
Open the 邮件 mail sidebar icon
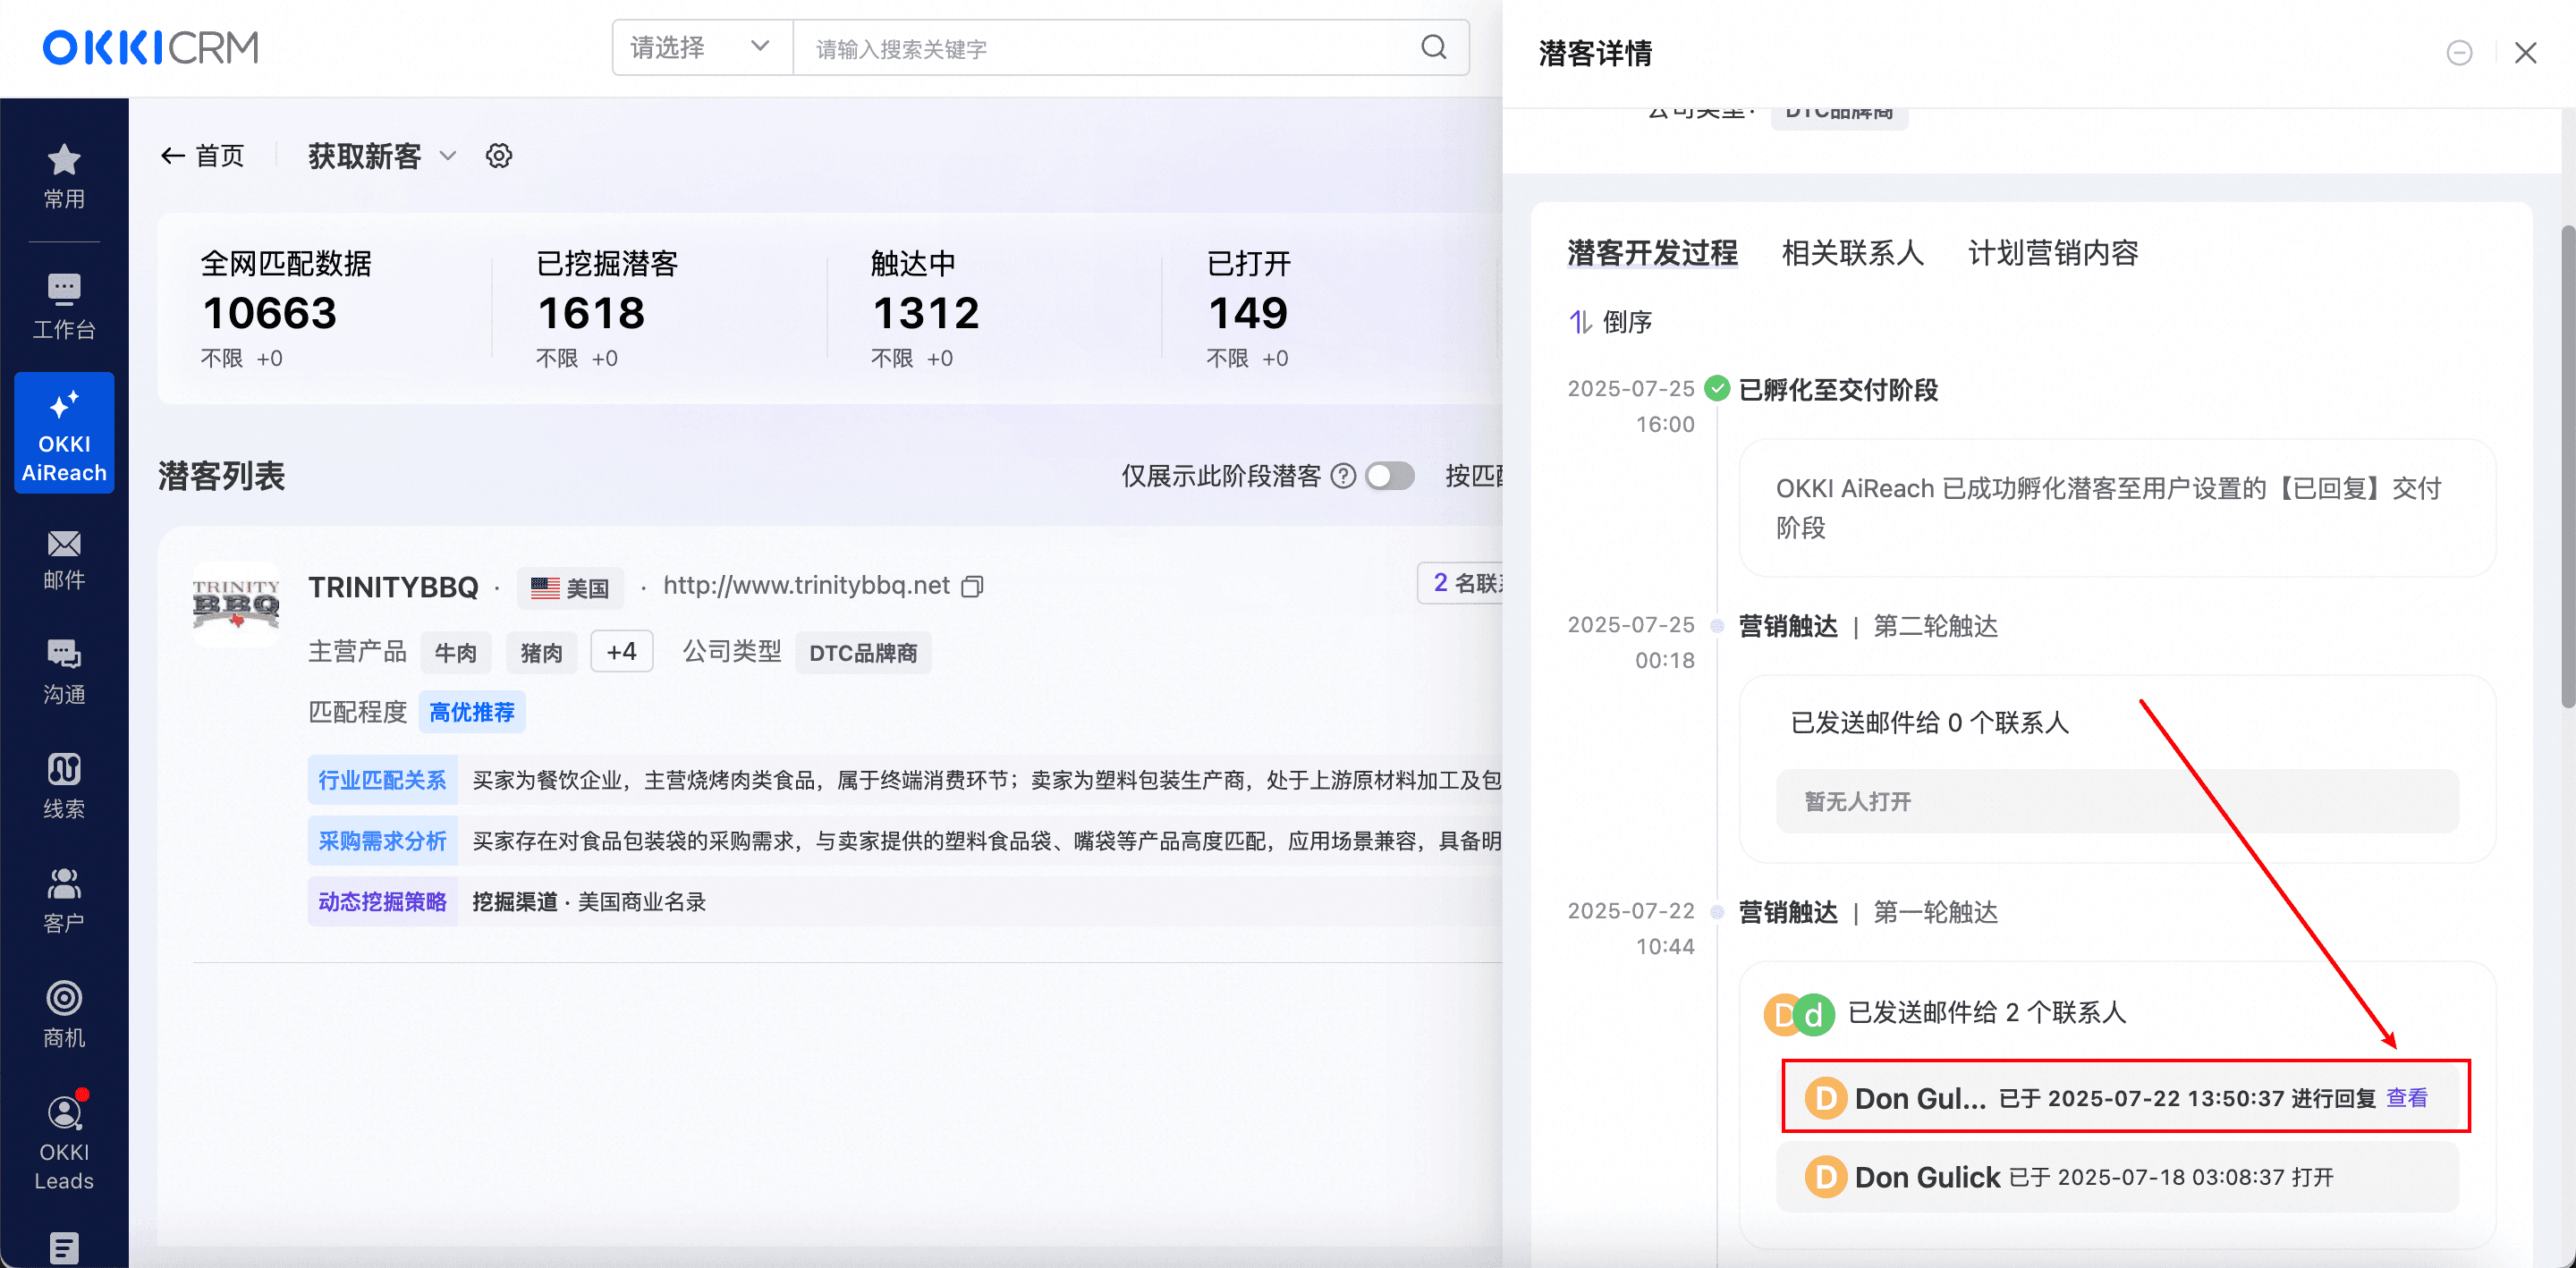tap(64, 544)
